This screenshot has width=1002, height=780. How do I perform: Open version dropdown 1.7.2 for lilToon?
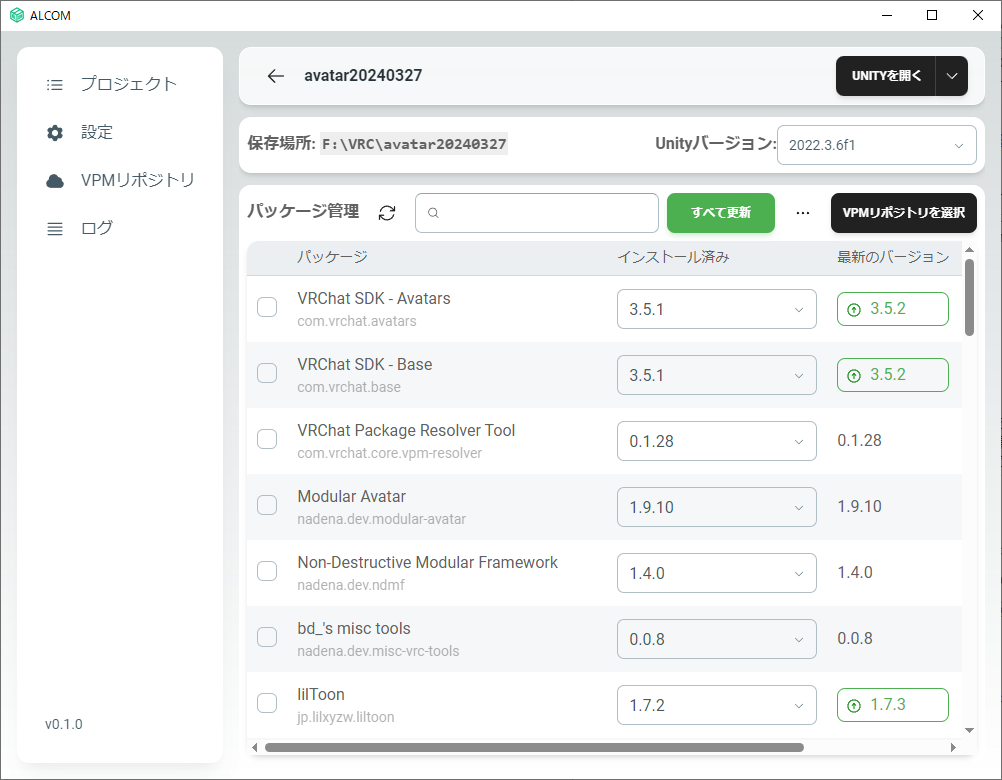716,705
